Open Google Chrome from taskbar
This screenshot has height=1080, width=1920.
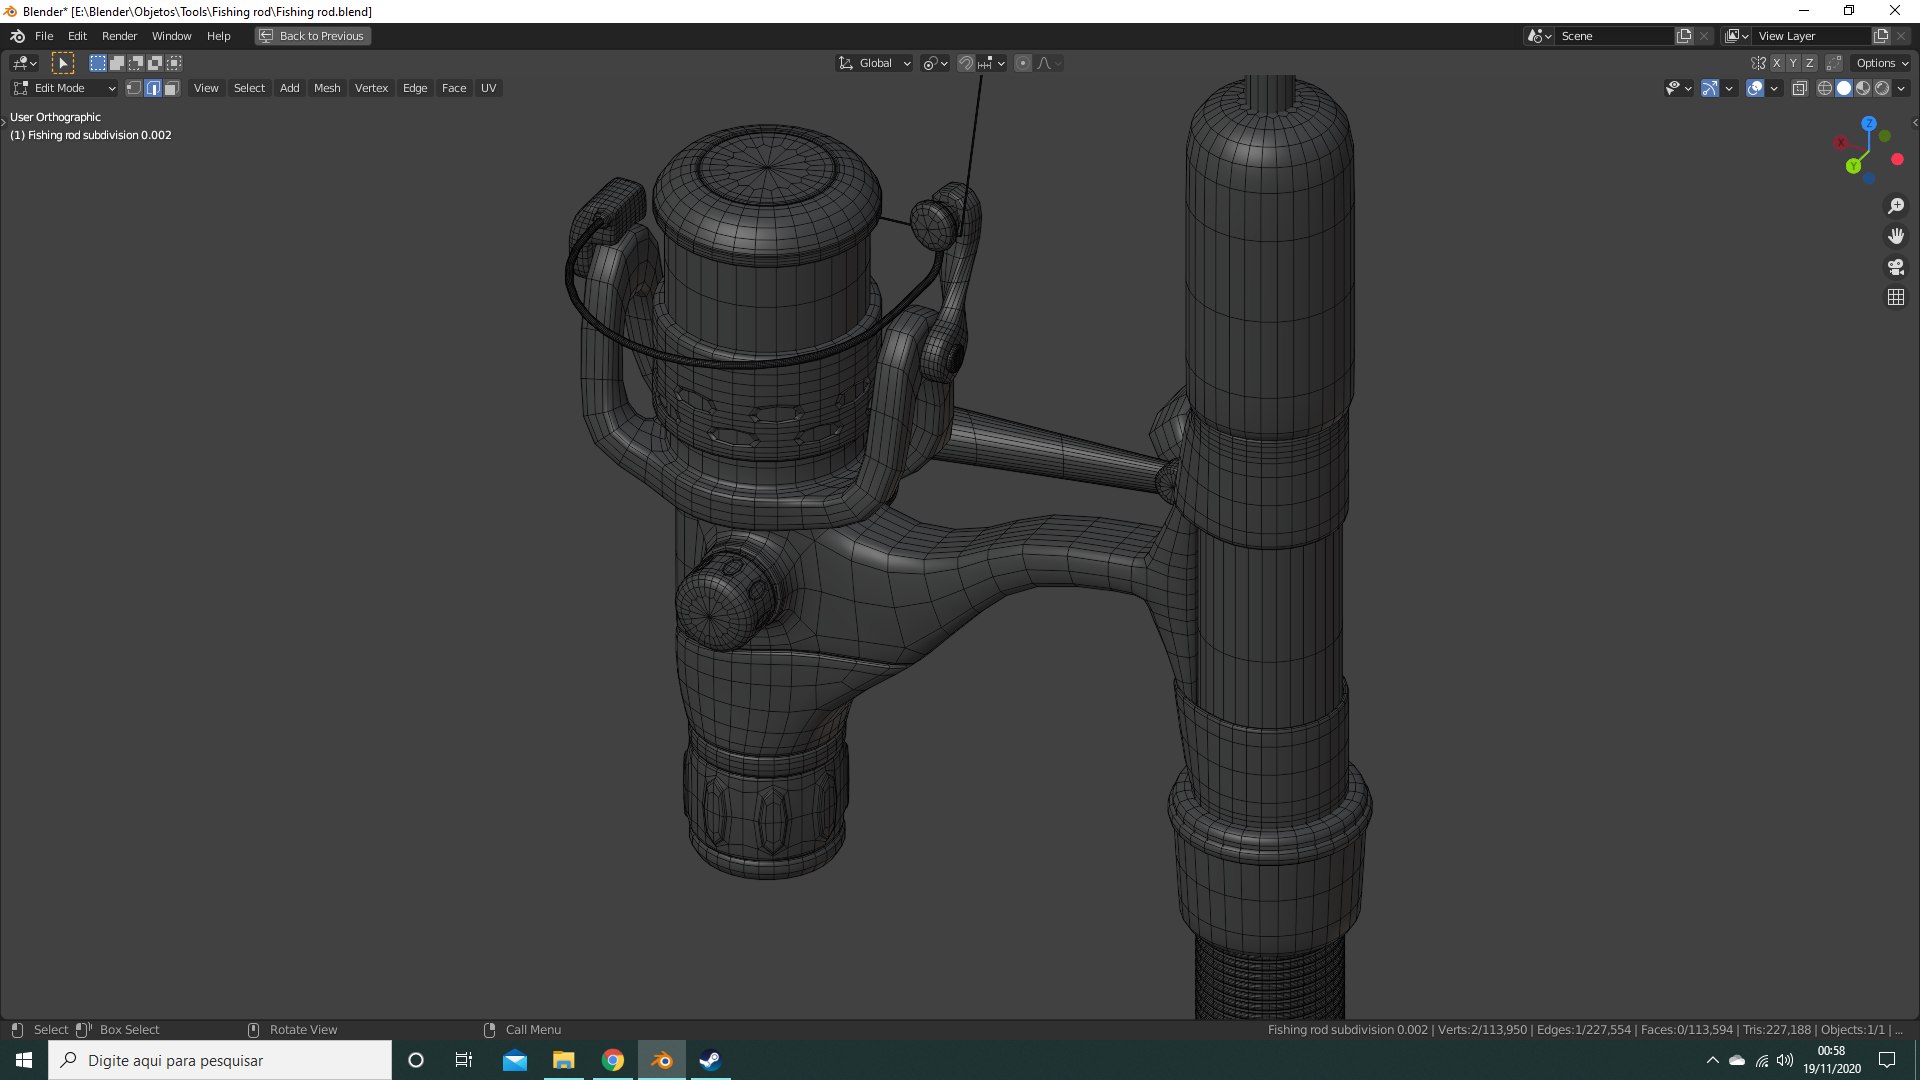[x=613, y=1060]
